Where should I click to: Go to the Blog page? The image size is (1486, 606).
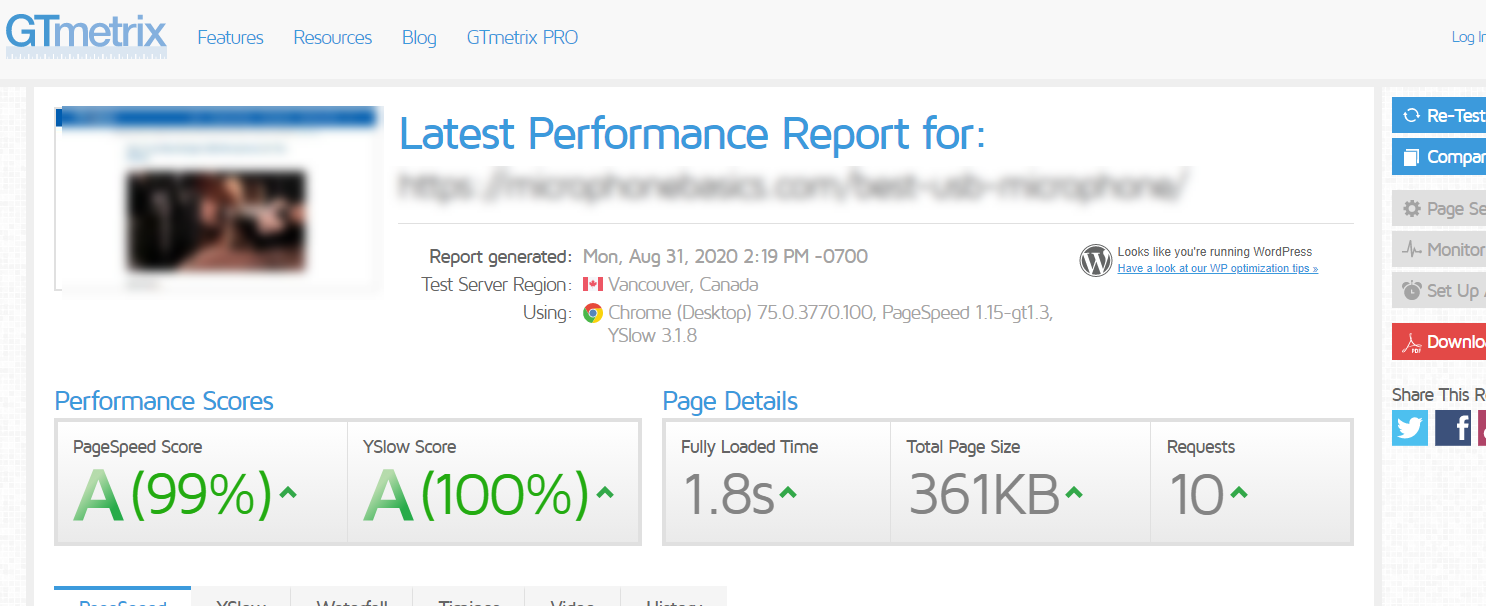(x=419, y=38)
